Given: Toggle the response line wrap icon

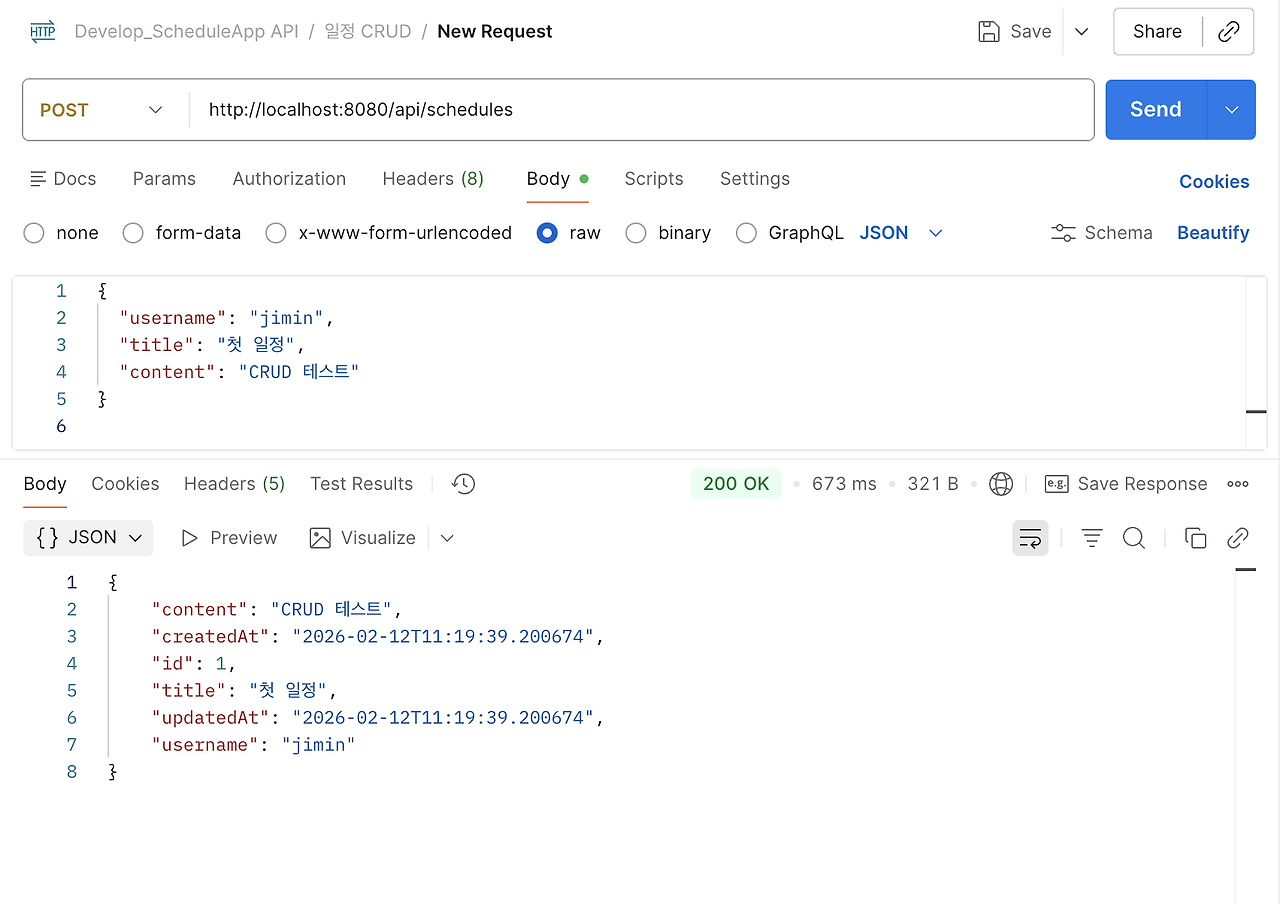Looking at the screenshot, I should [x=1030, y=538].
